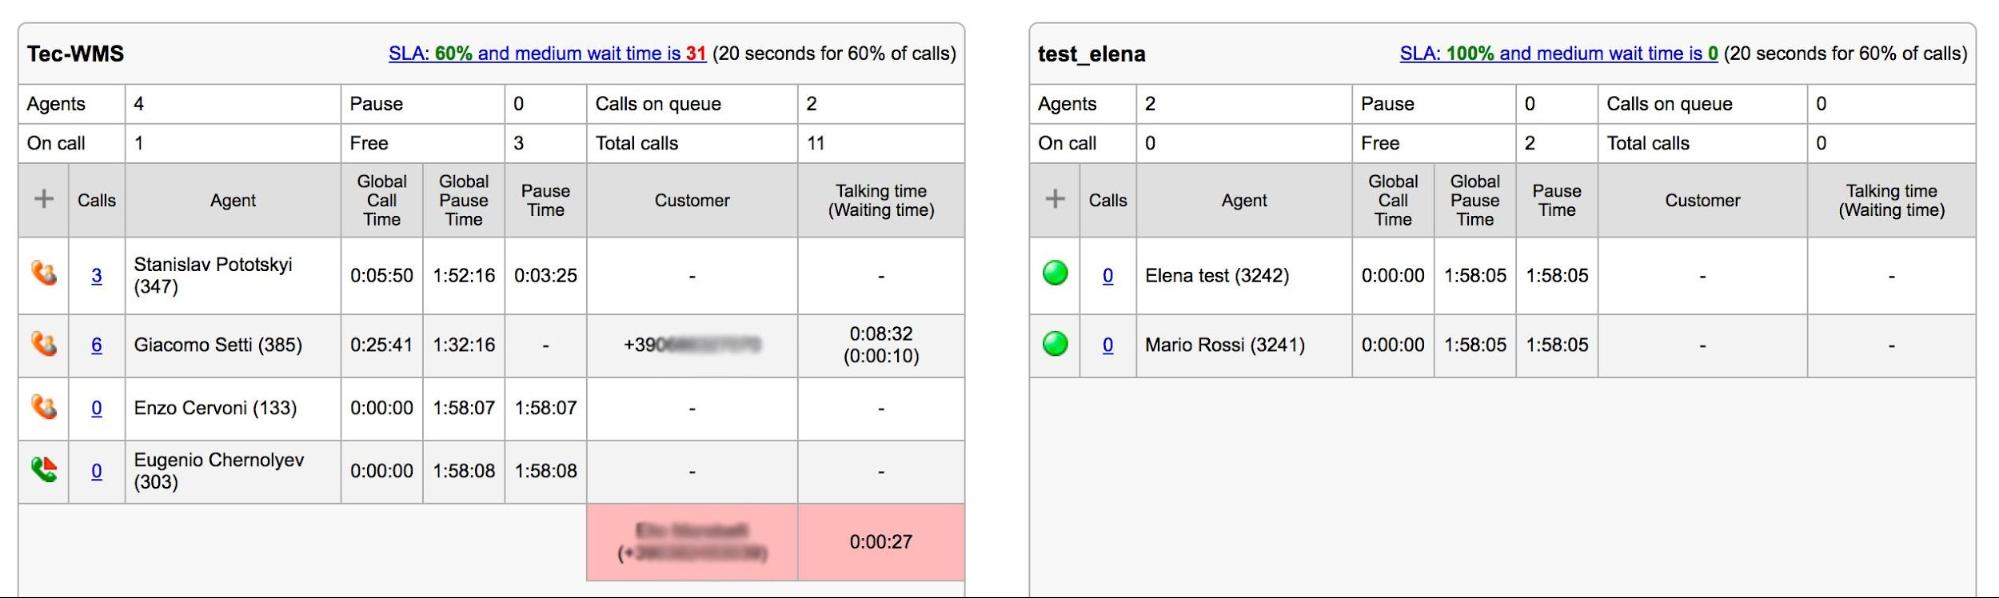The height and width of the screenshot is (598, 1999).
Task: Click the queued caller's pink waiting cell
Action: coord(692,542)
